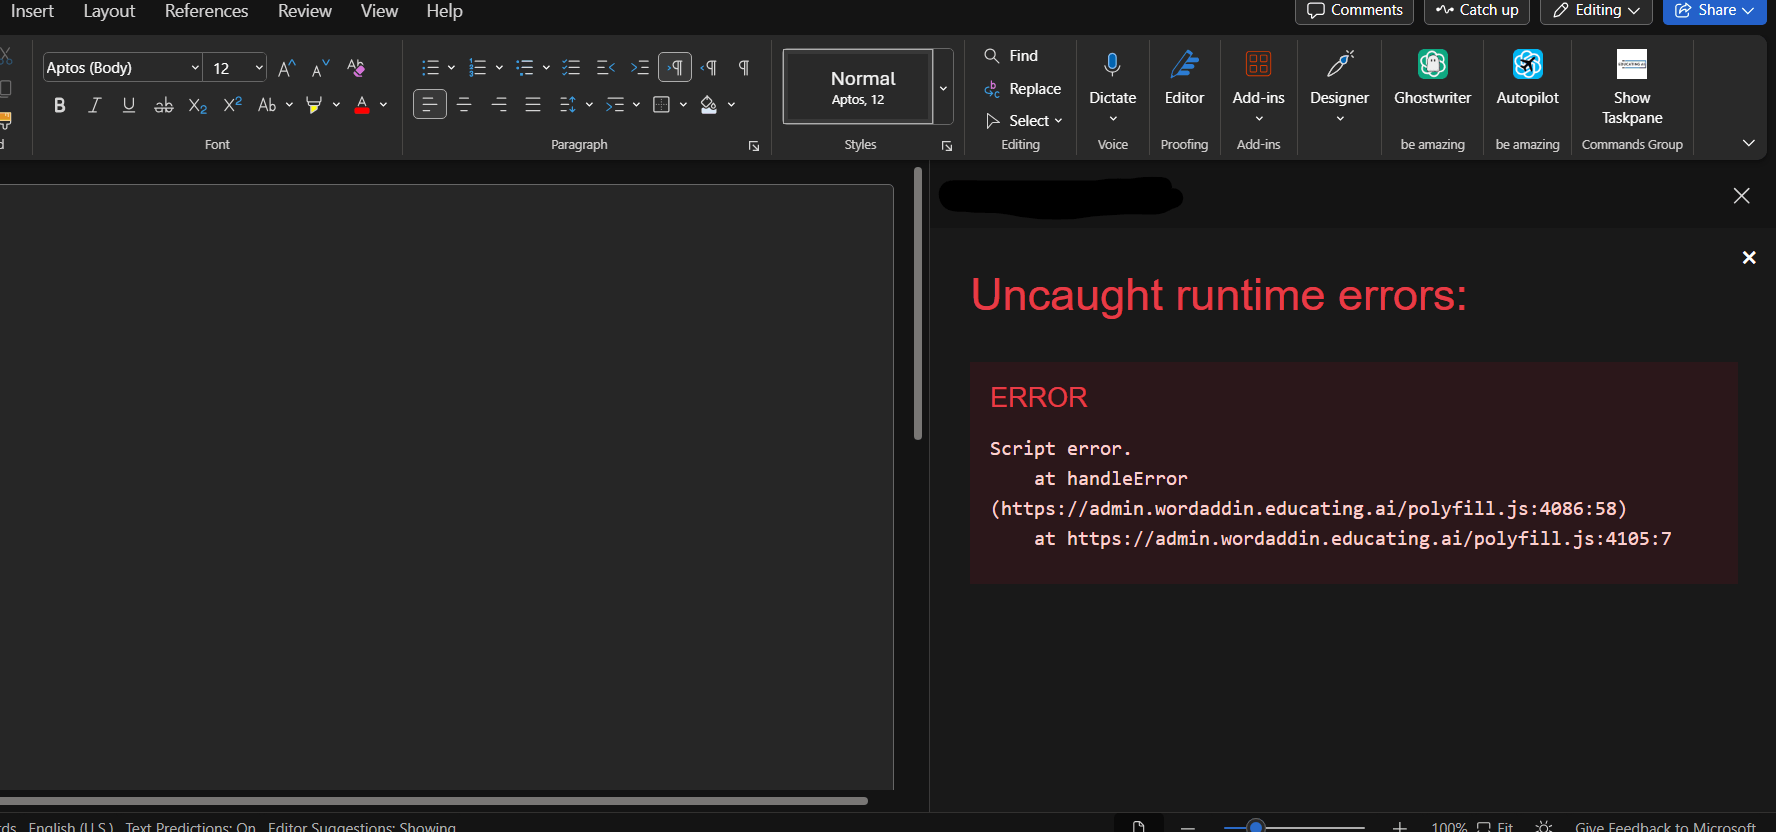Toggle Subscript formatting
The width and height of the screenshot is (1776, 832).
[198, 105]
